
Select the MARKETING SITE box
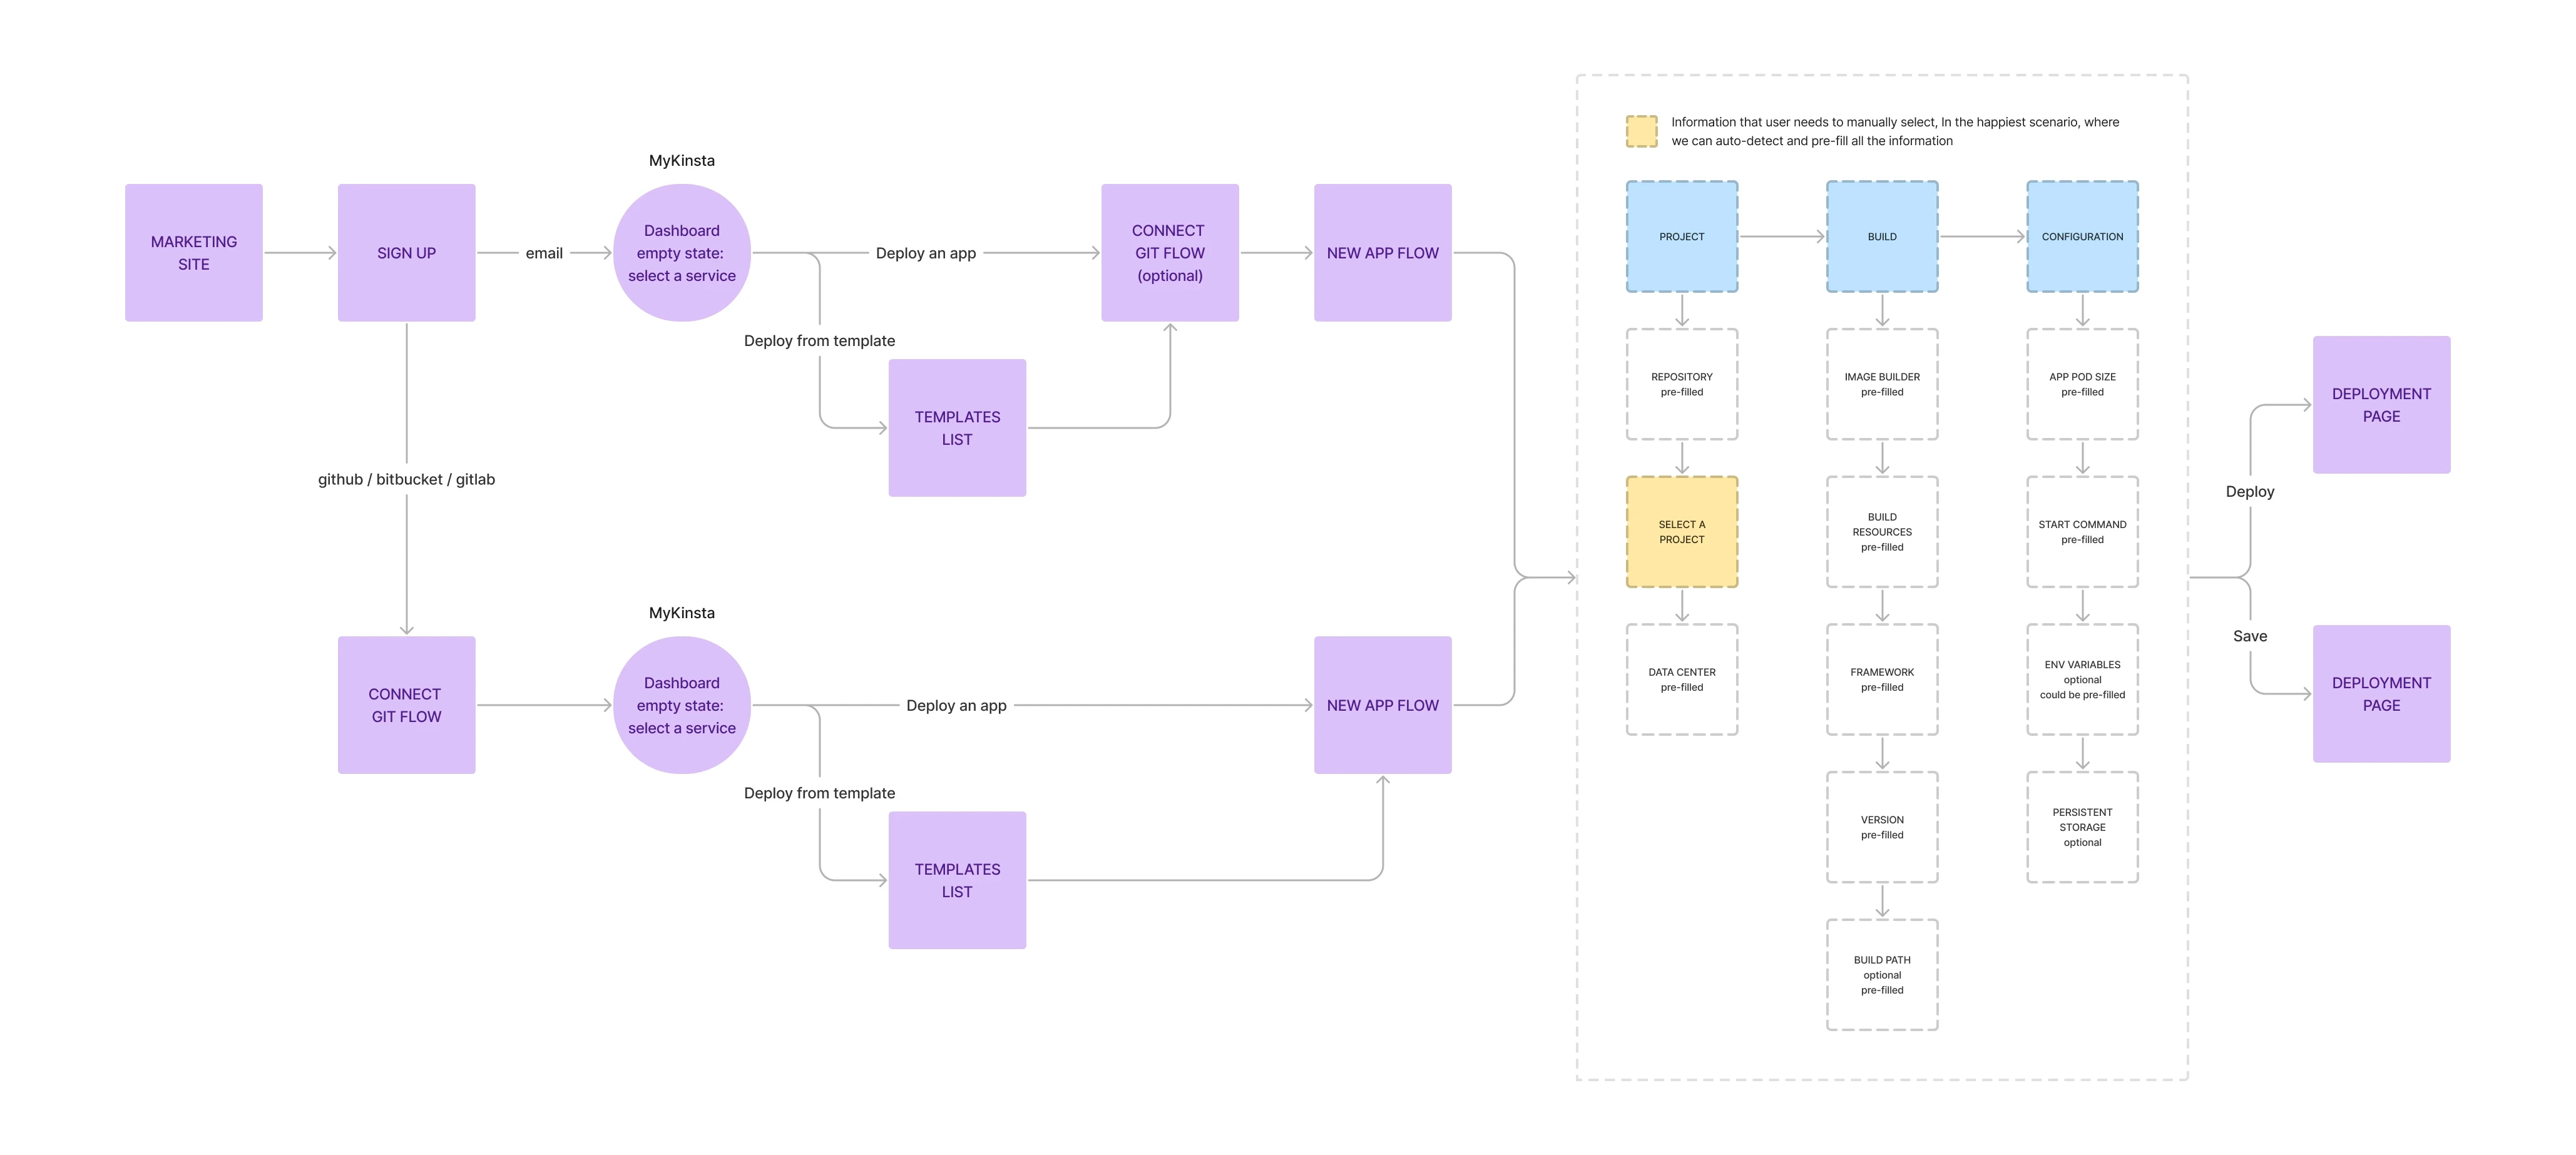pyautogui.click(x=194, y=253)
